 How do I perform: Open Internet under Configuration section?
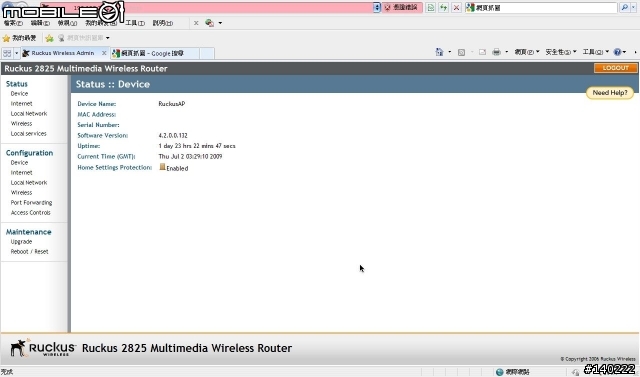tap(21, 173)
